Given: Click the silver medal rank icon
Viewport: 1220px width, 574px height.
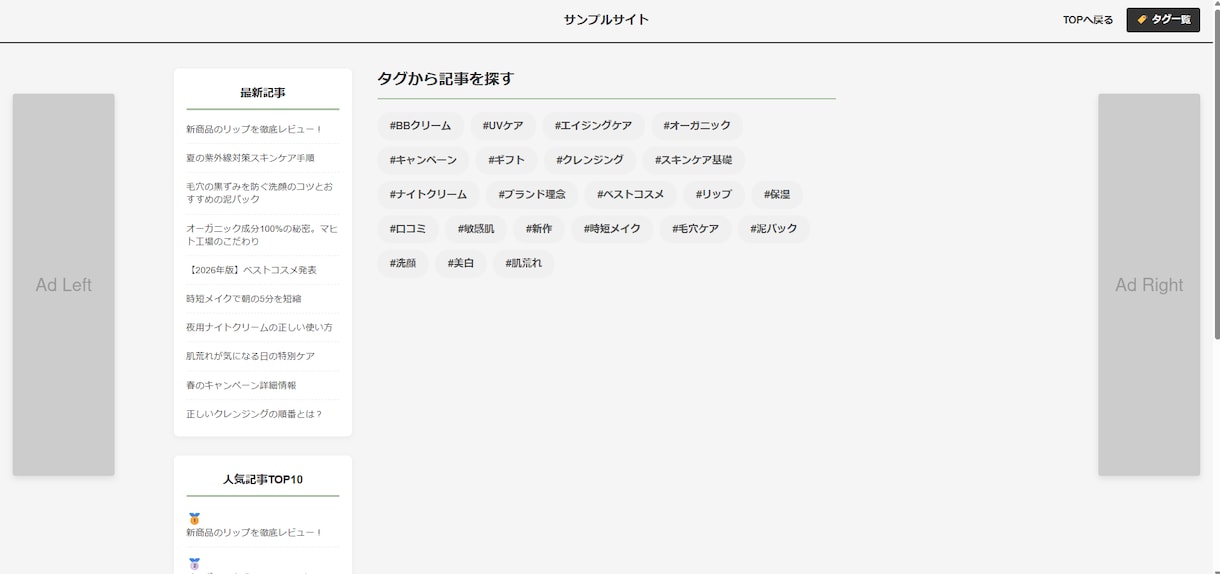Looking at the screenshot, I should click(194, 565).
